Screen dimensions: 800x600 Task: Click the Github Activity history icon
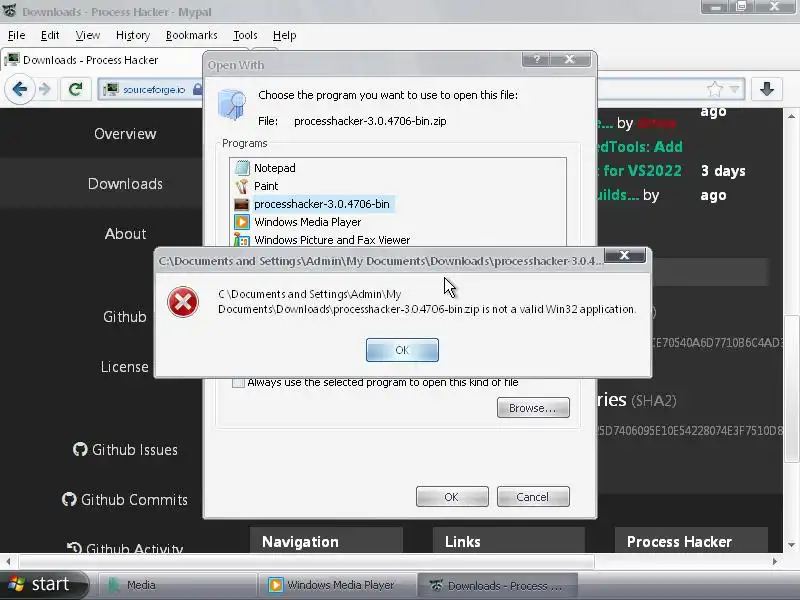[x=74, y=548]
